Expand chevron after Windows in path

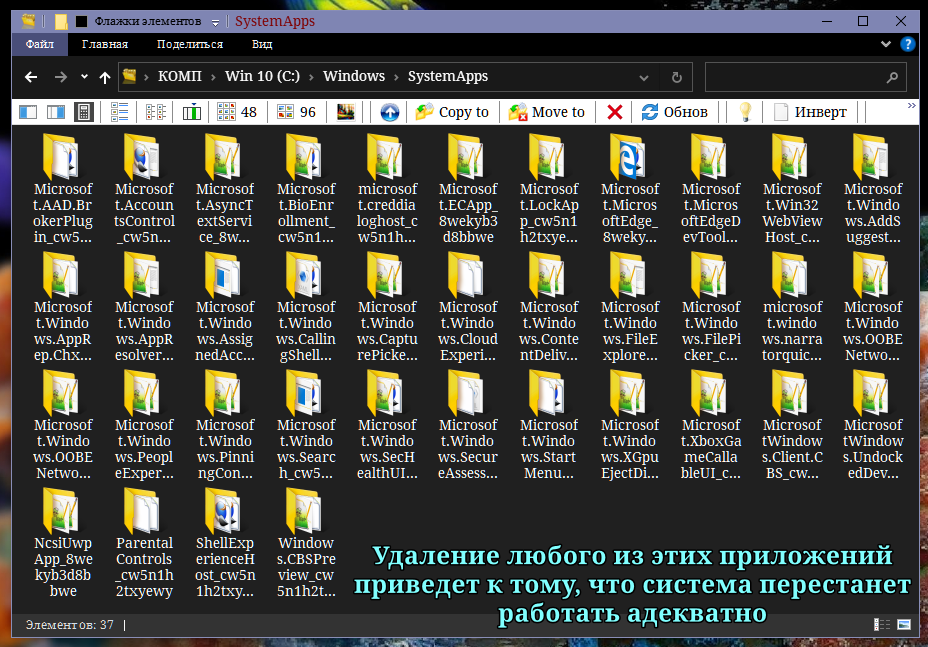click(x=396, y=77)
